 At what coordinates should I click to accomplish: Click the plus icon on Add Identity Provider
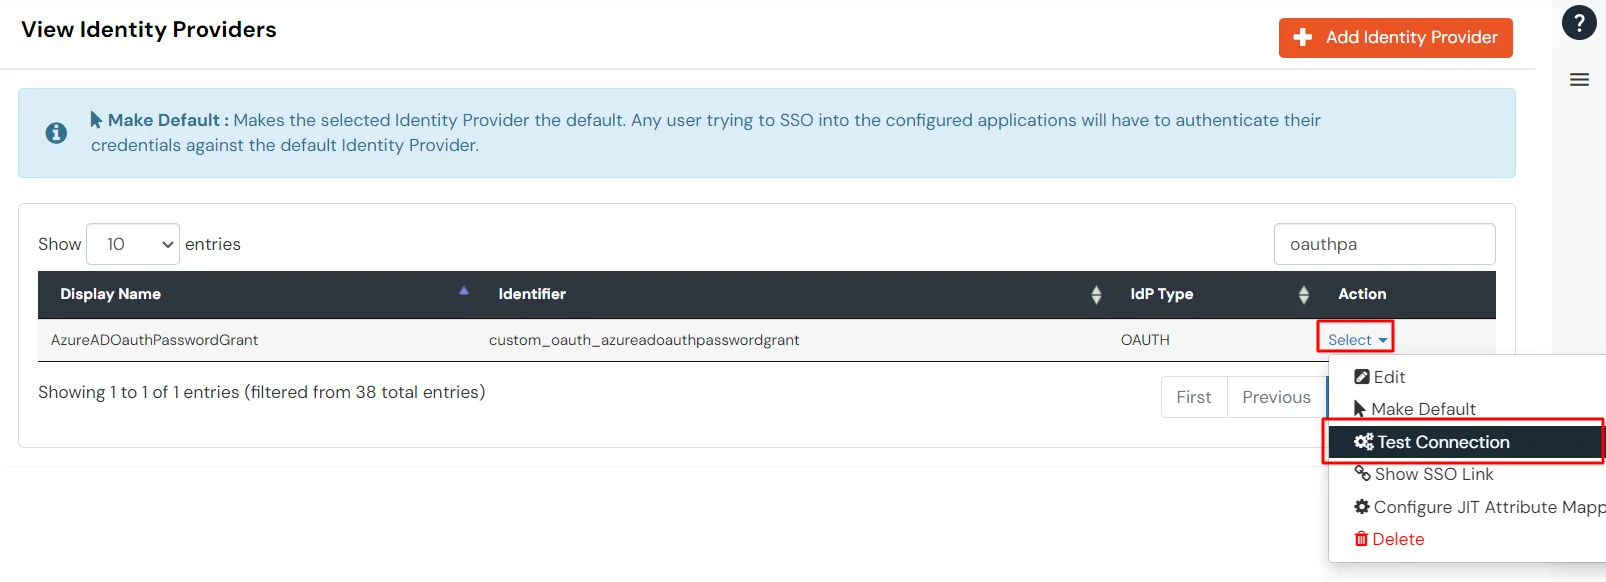1302,37
